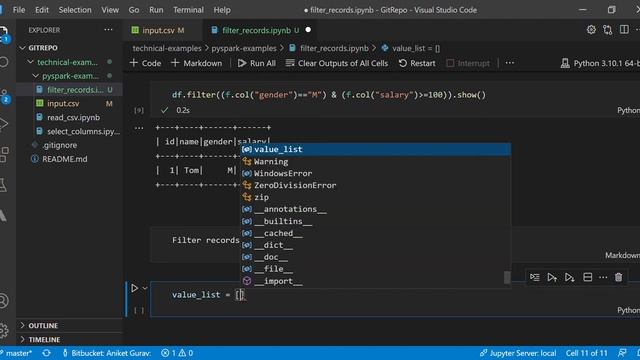Split the editor to the right
The image size is (640, 360).
pos(624,30)
